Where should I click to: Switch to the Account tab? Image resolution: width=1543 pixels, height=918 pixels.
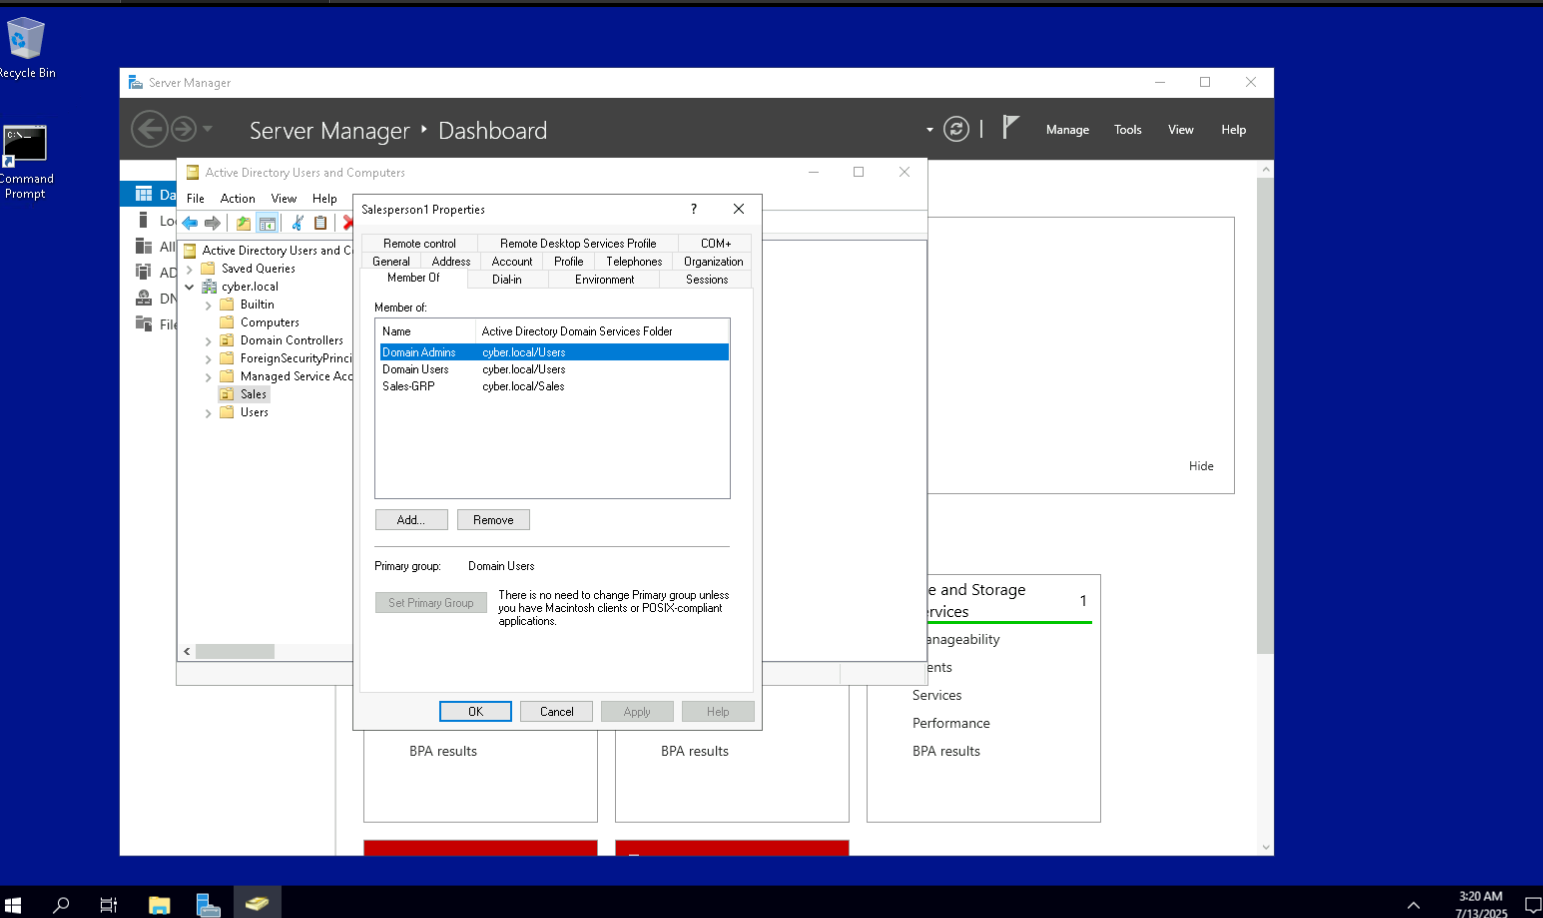[x=512, y=262]
